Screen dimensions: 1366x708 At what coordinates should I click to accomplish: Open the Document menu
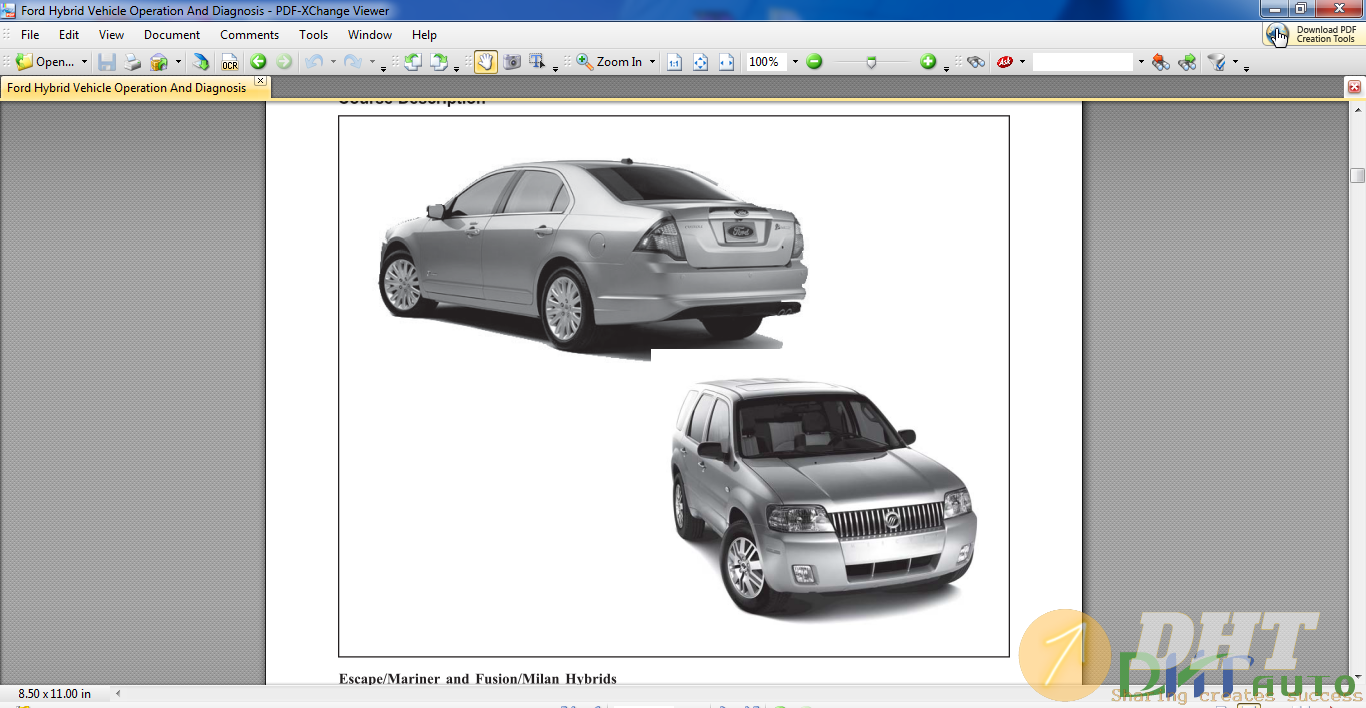coord(172,35)
